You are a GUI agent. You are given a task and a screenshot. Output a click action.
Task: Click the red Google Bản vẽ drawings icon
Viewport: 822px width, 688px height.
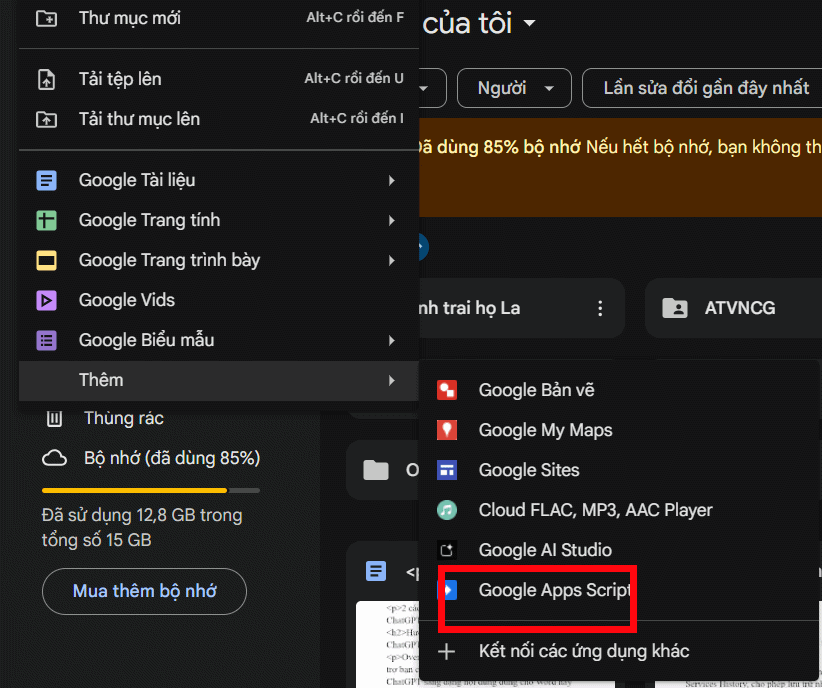[x=447, y=390]
